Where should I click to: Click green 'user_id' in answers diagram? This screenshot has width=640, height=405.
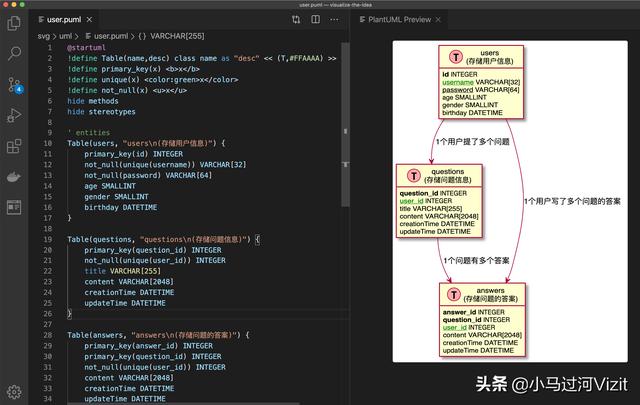[455, 327]
